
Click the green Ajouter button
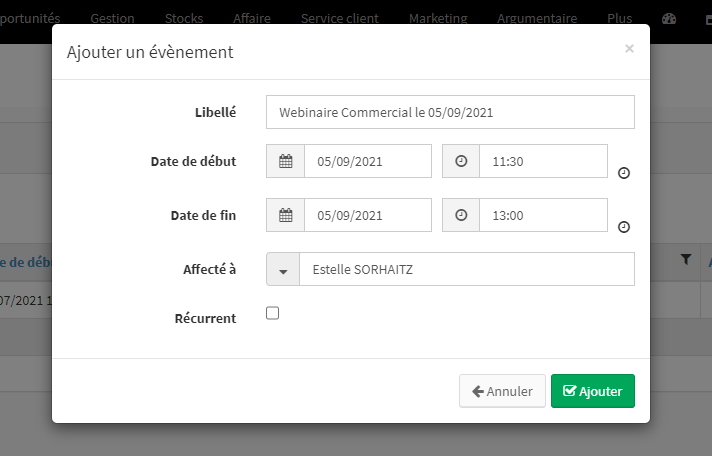click(593, 391)
